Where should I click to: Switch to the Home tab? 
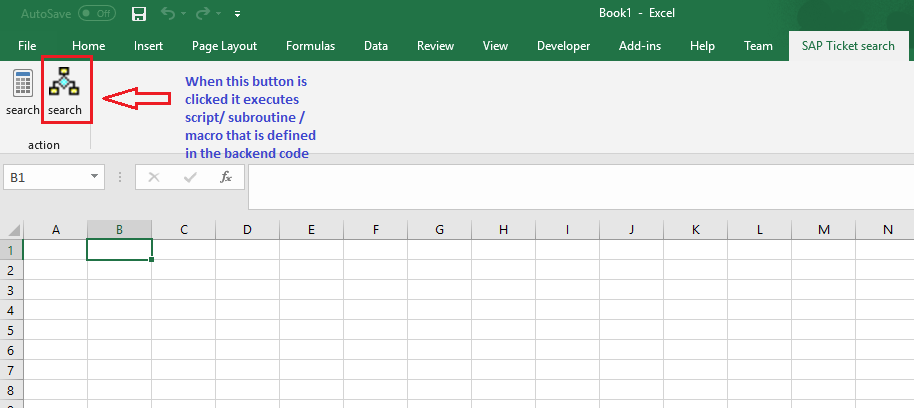[x=89, y=46]
